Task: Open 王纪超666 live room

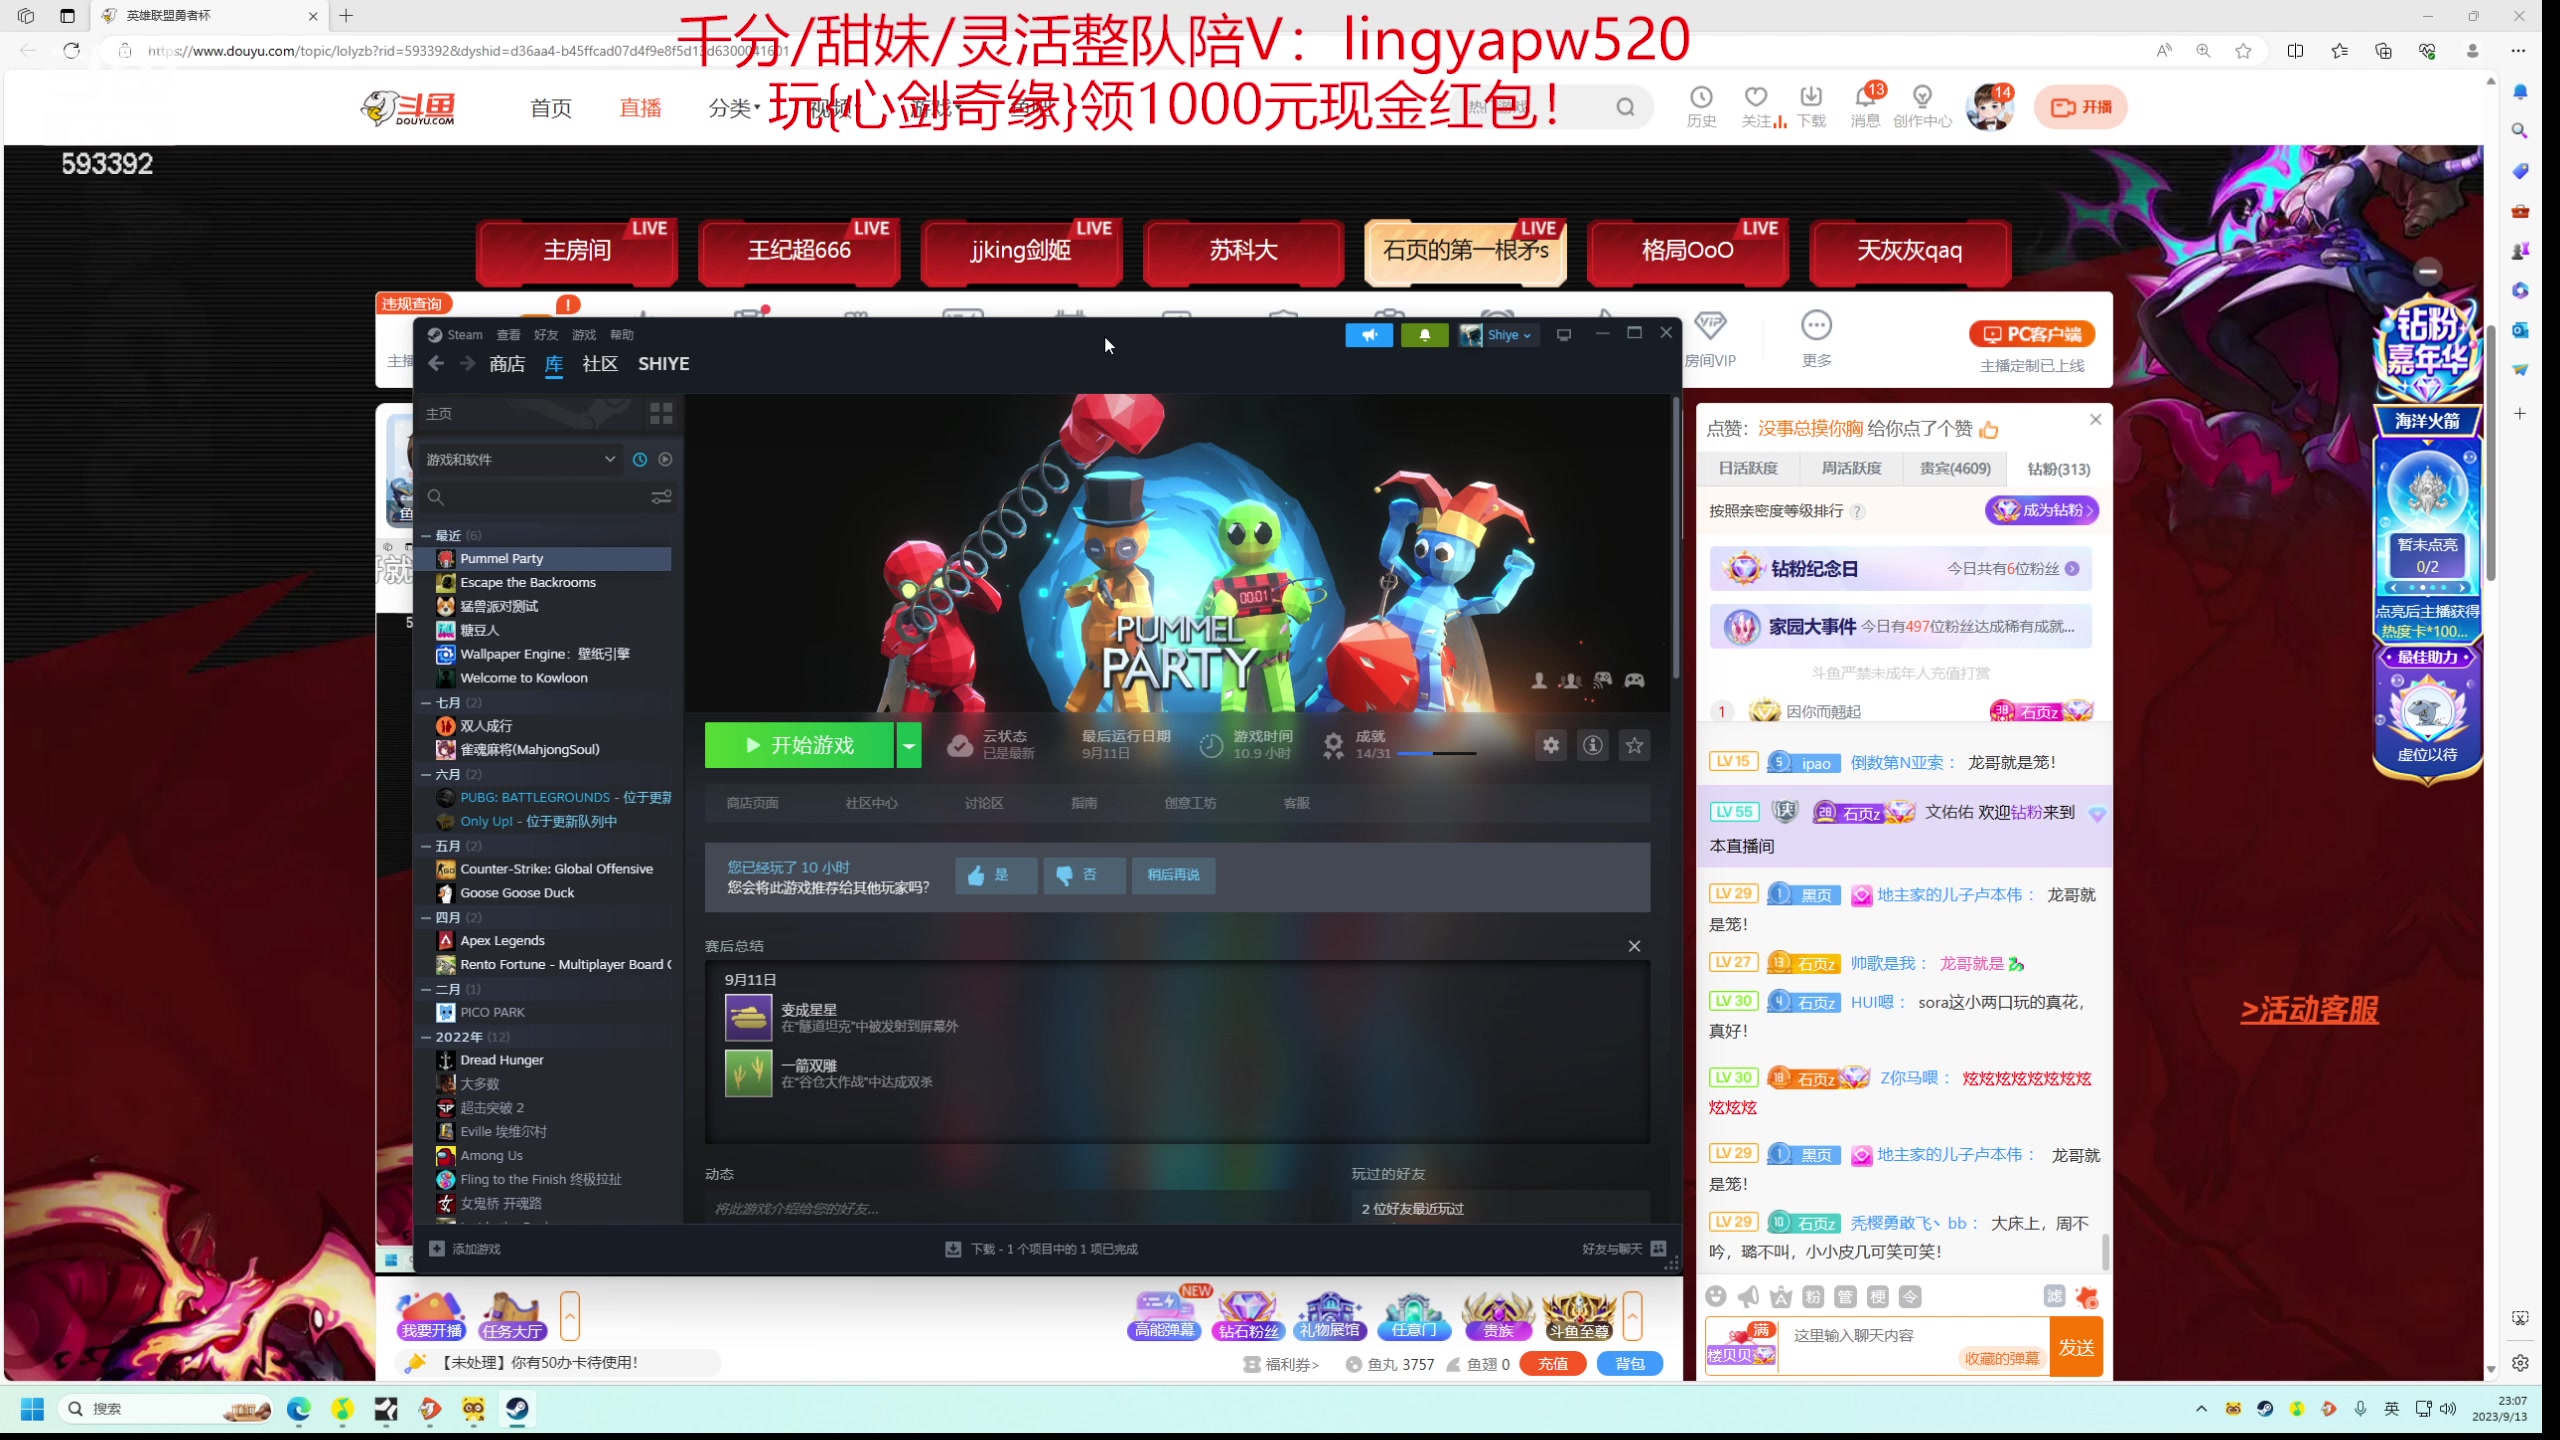Action: [799, 251]
